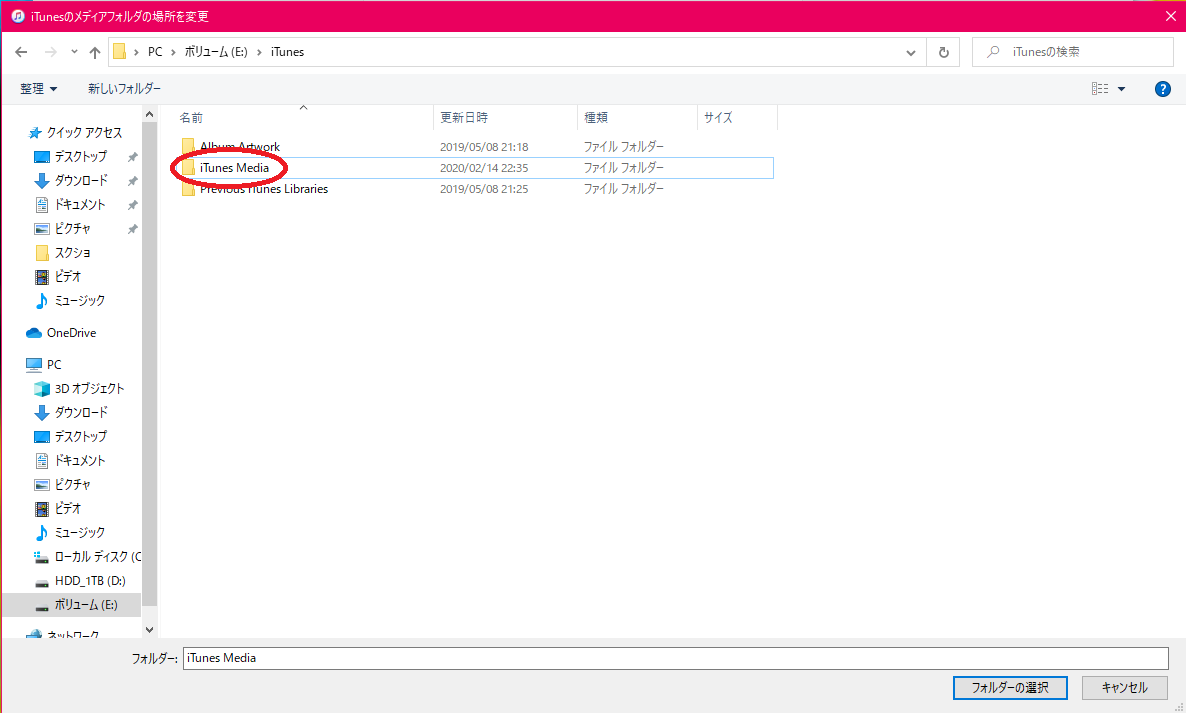Viewport: 1186px width, 713px height.
Task: Open help with blue question mark
Action: (1163, 89)
